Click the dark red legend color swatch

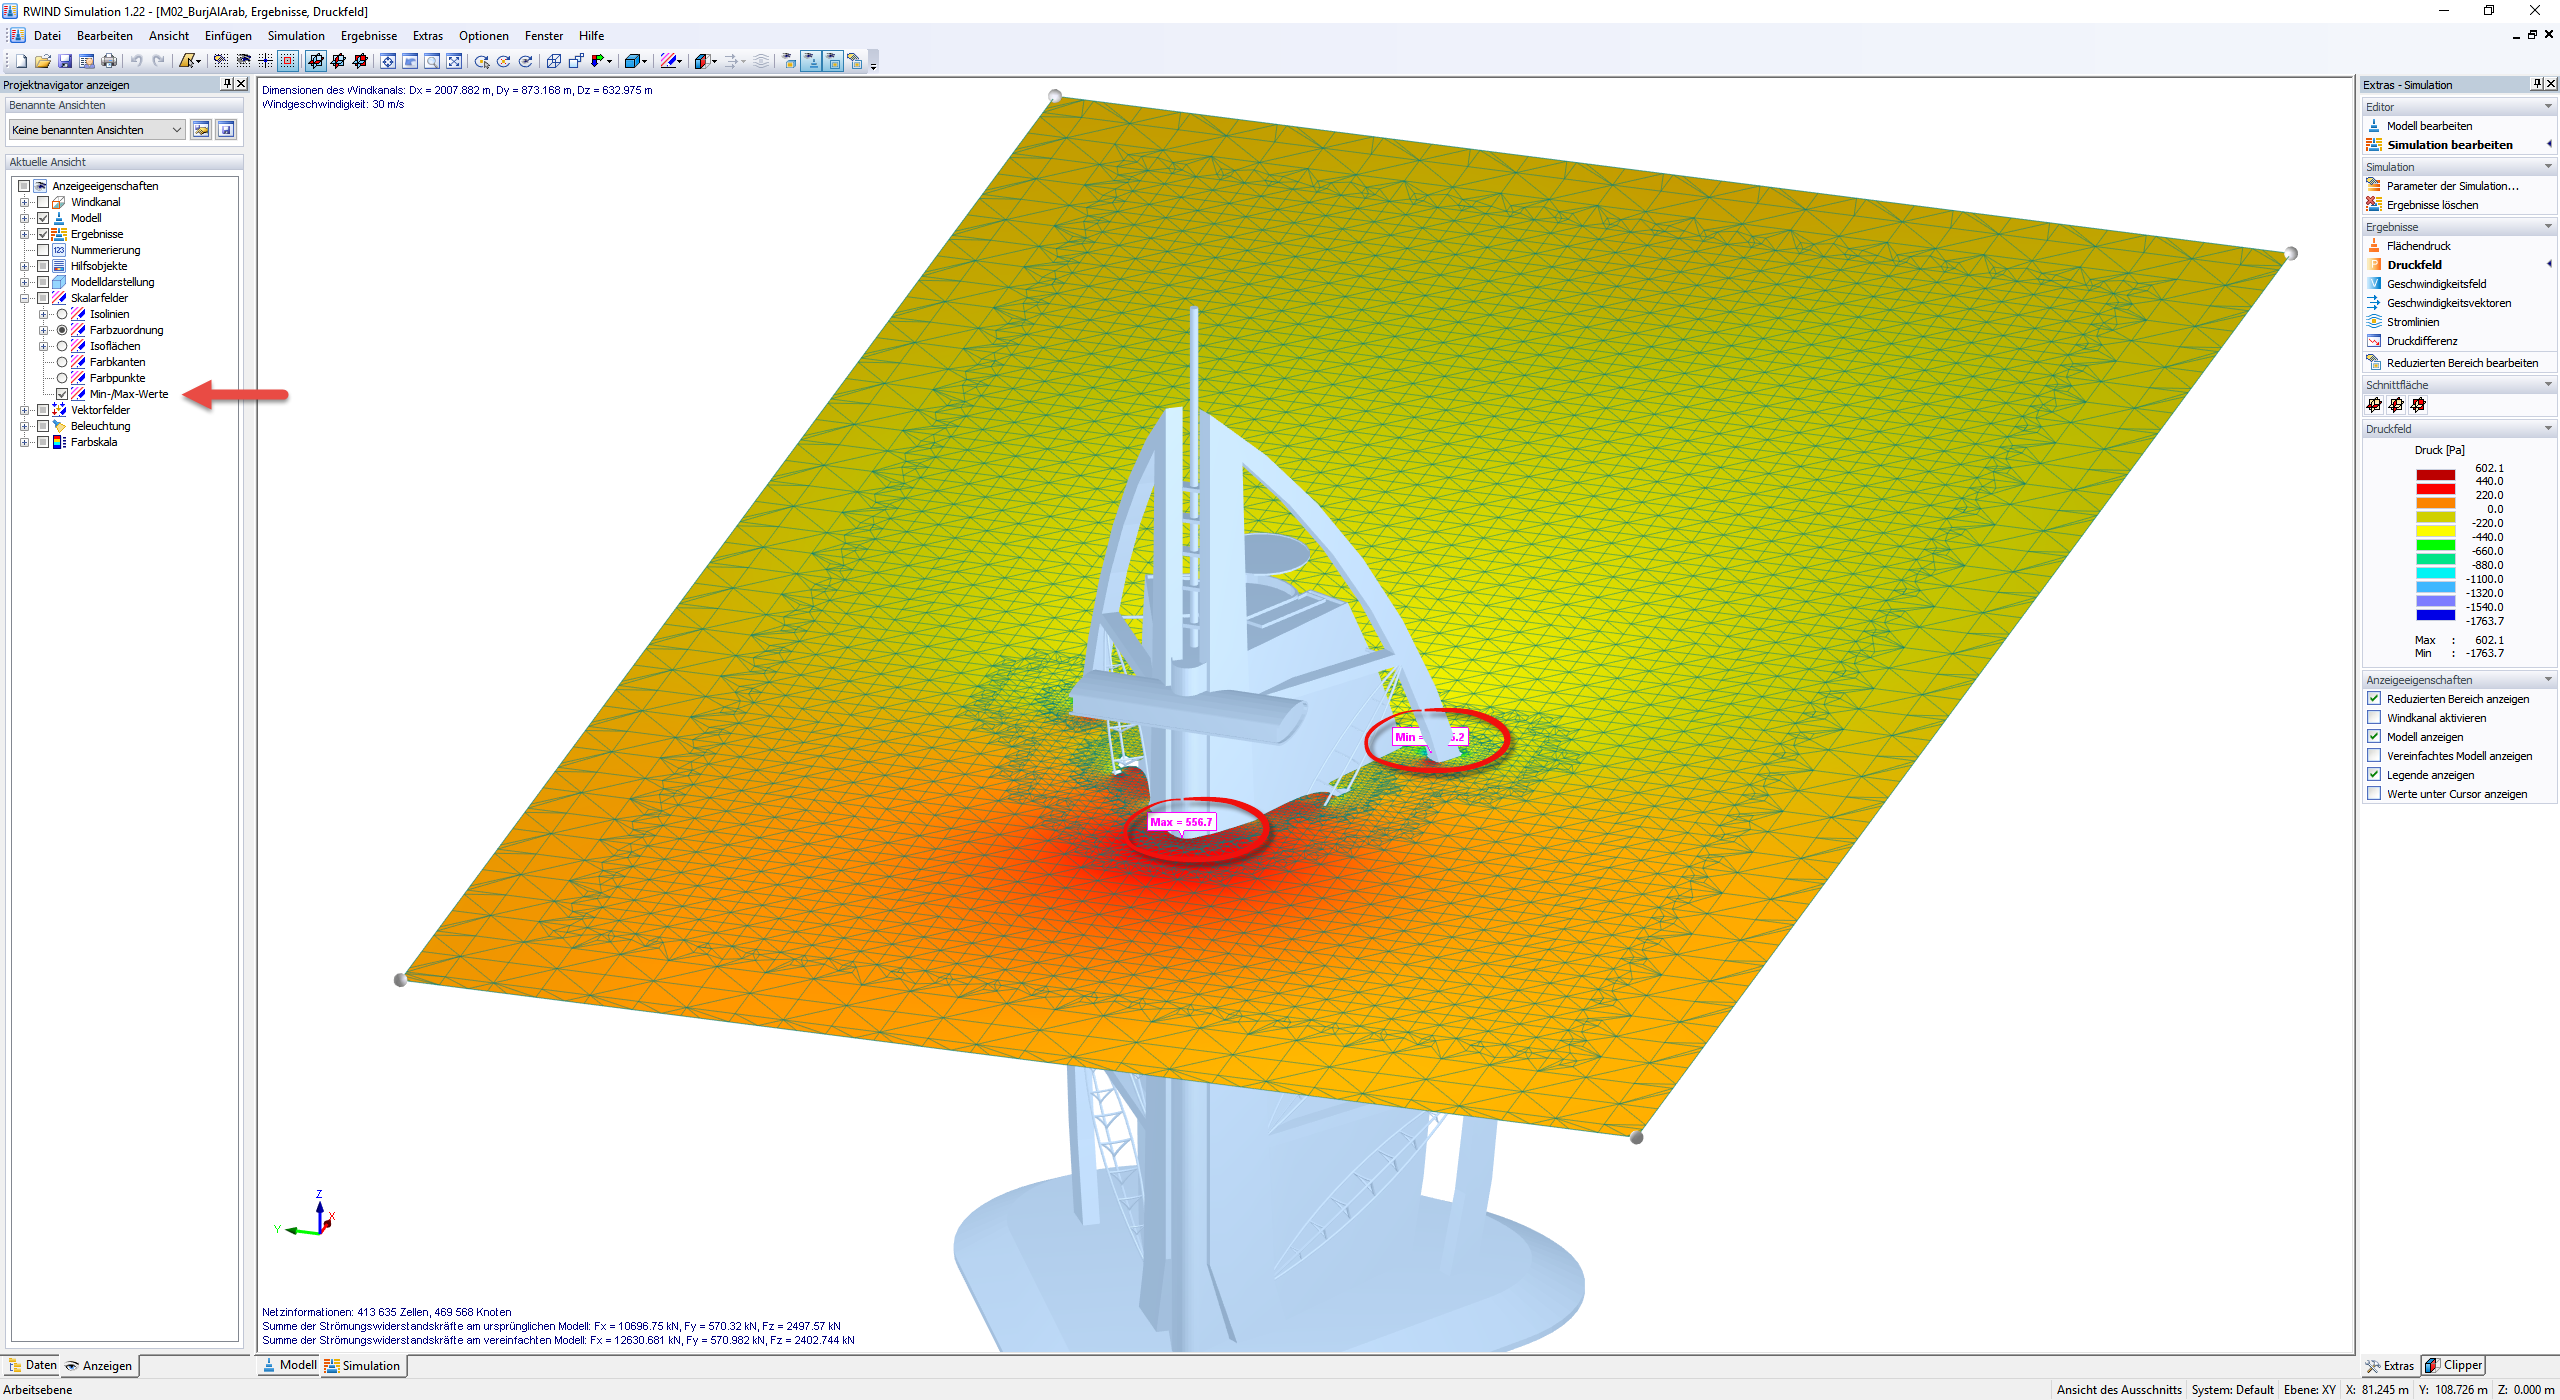[2435, 474]
